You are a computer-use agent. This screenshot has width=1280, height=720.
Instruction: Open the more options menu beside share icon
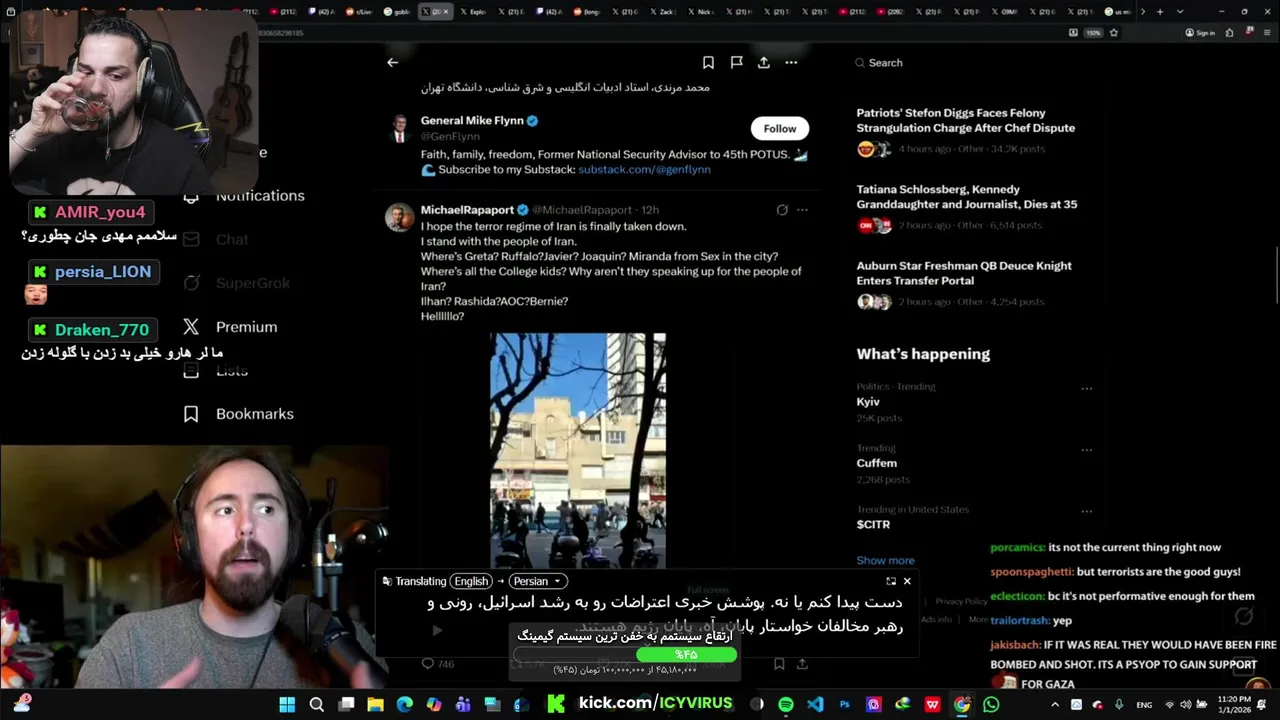(x=791, y=62)
